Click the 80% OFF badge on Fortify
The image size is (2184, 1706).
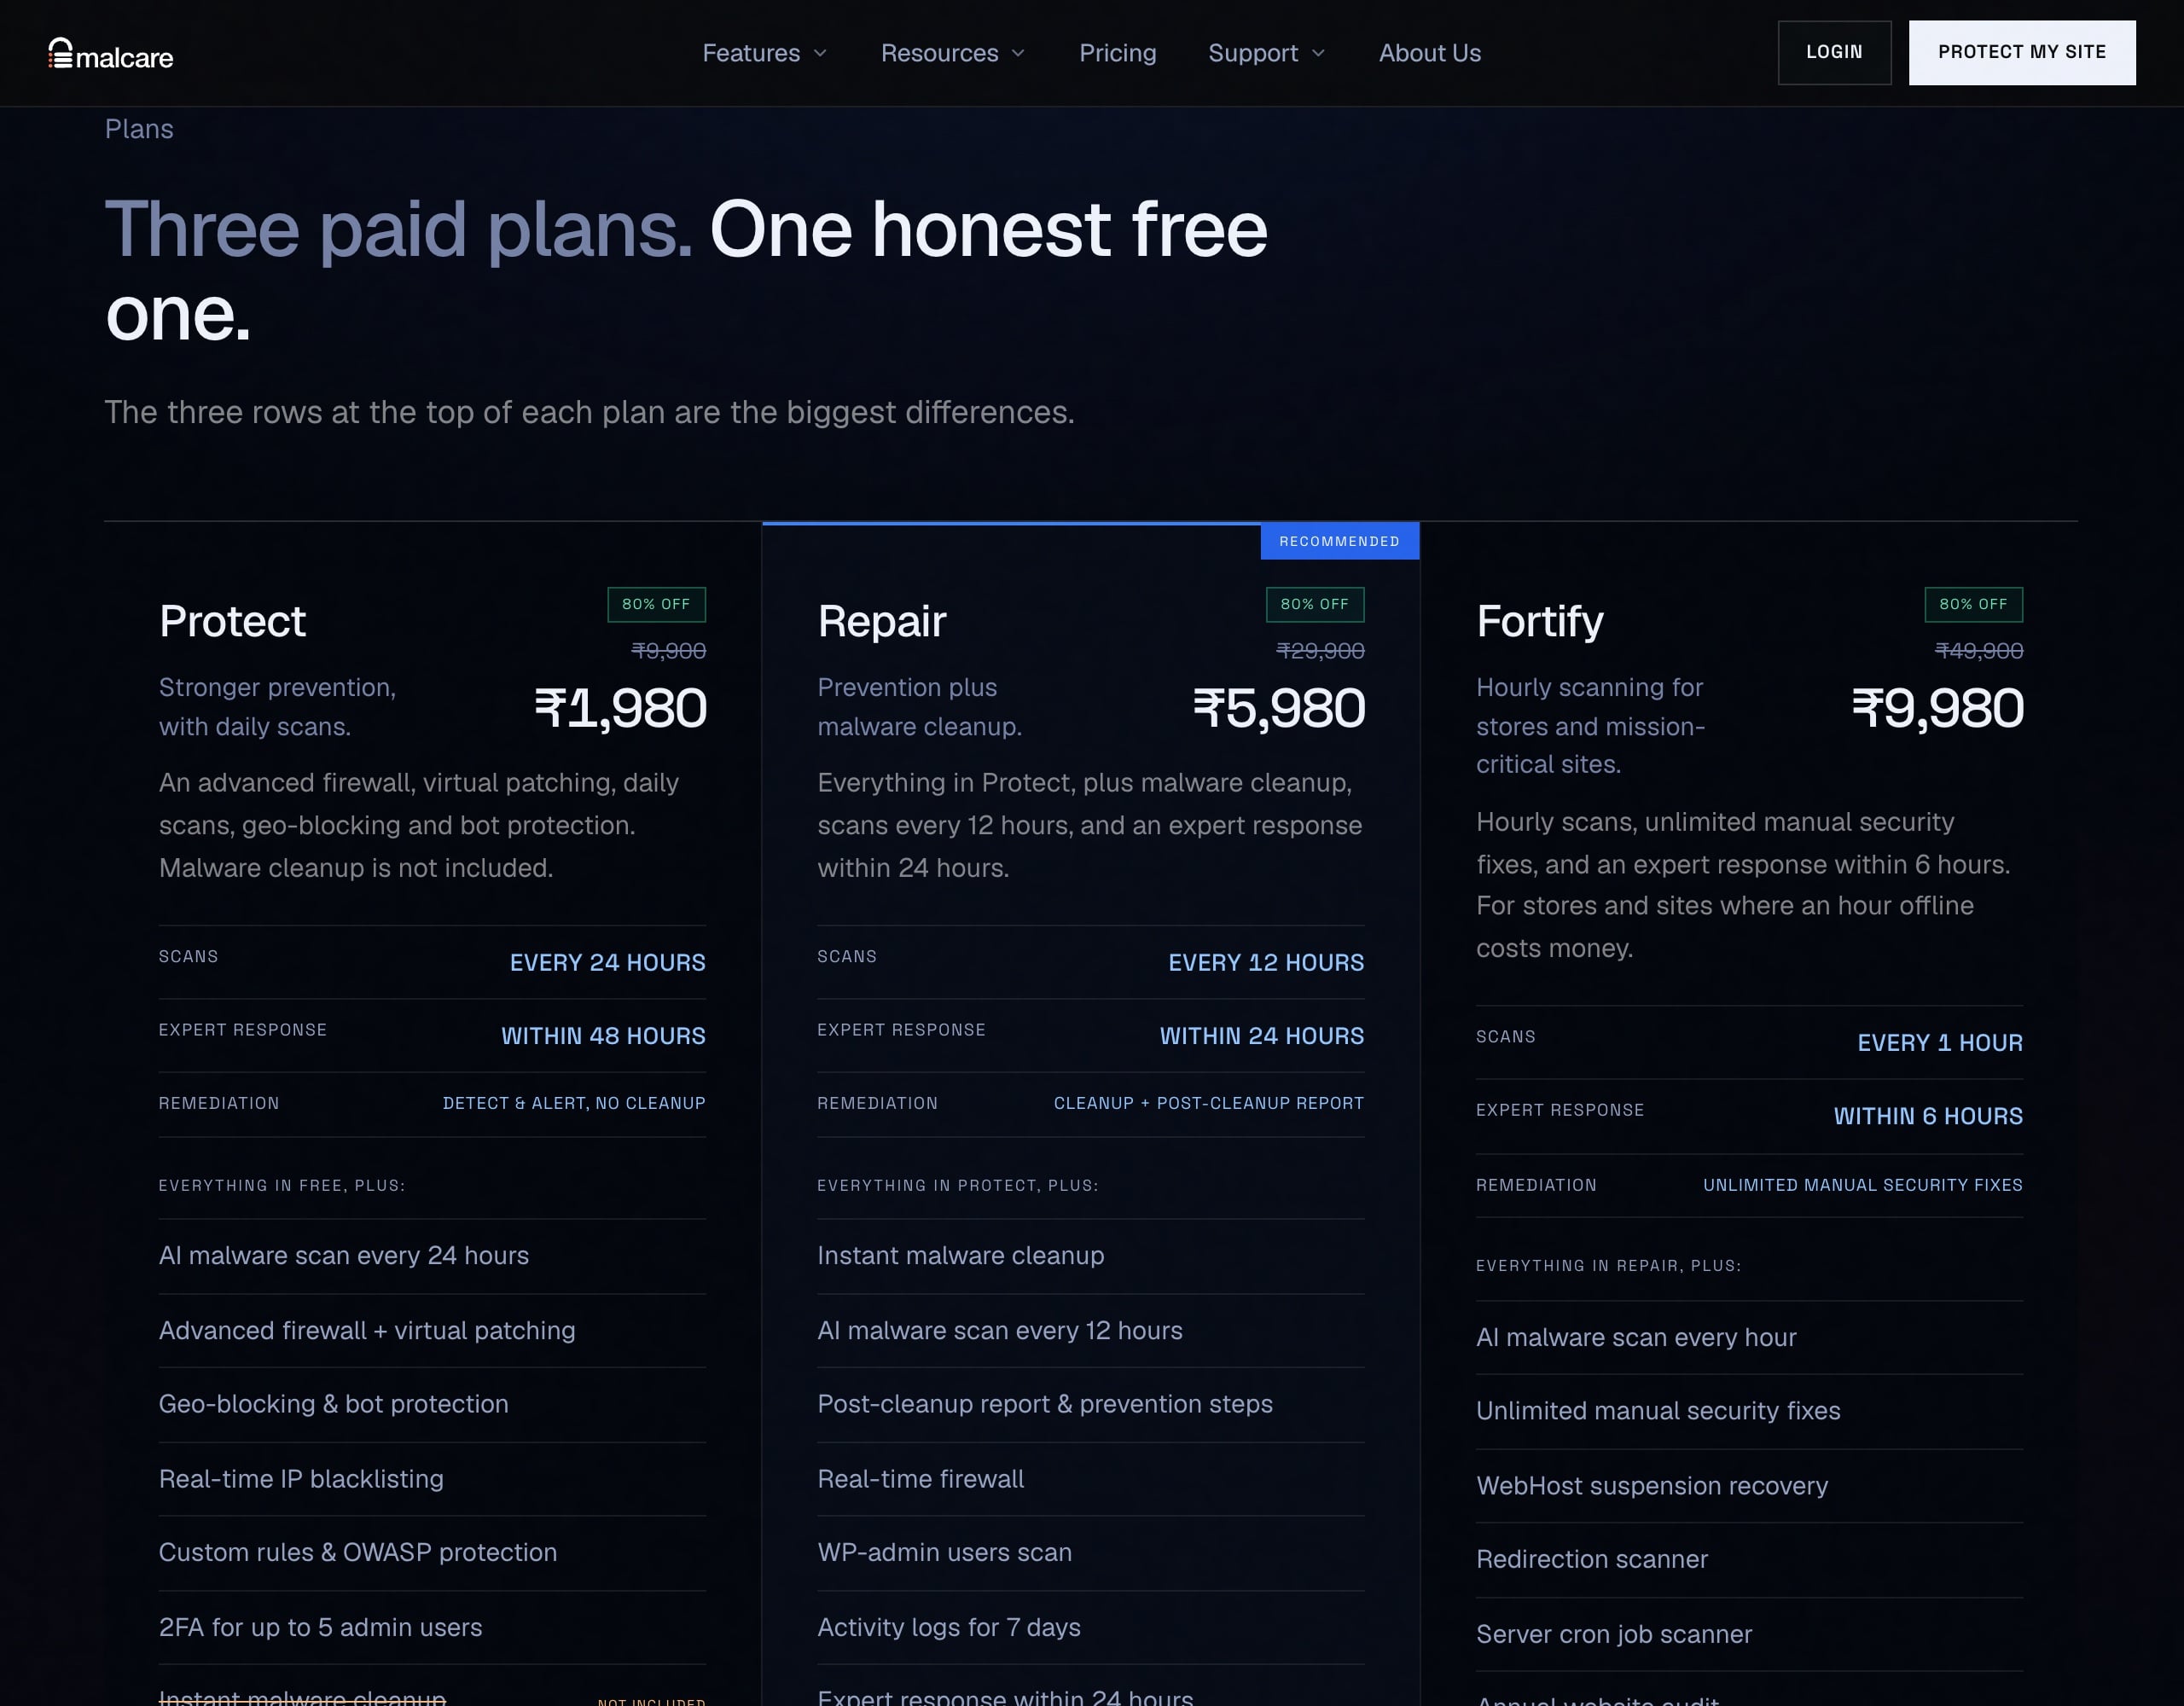click(1974, 604)
